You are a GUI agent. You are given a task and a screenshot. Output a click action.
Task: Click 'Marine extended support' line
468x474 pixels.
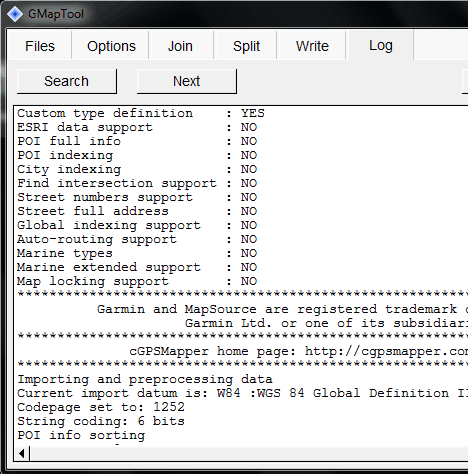[x=137, y=267]
